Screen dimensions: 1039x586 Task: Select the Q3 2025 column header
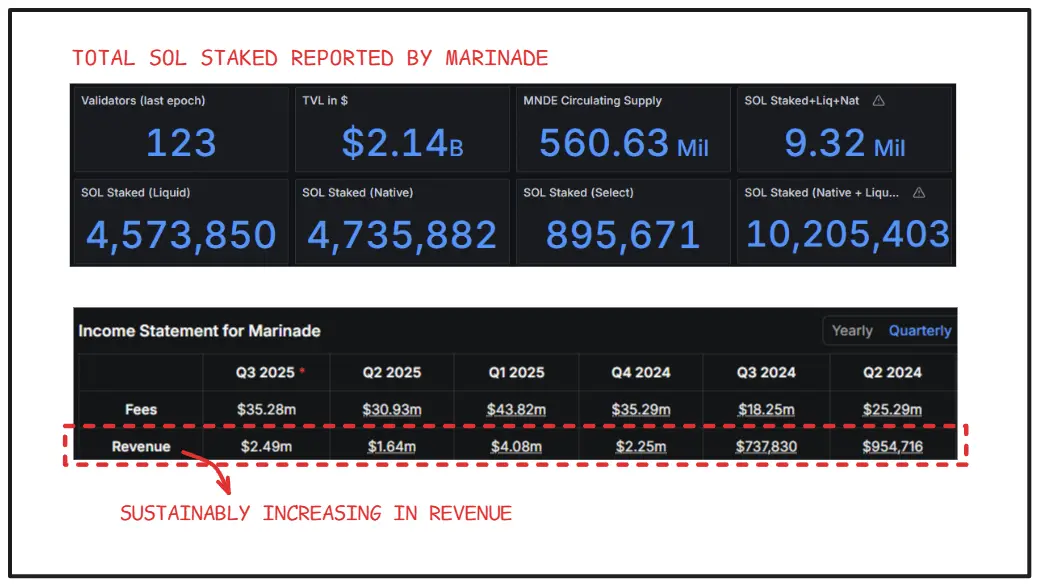point(265,373)
